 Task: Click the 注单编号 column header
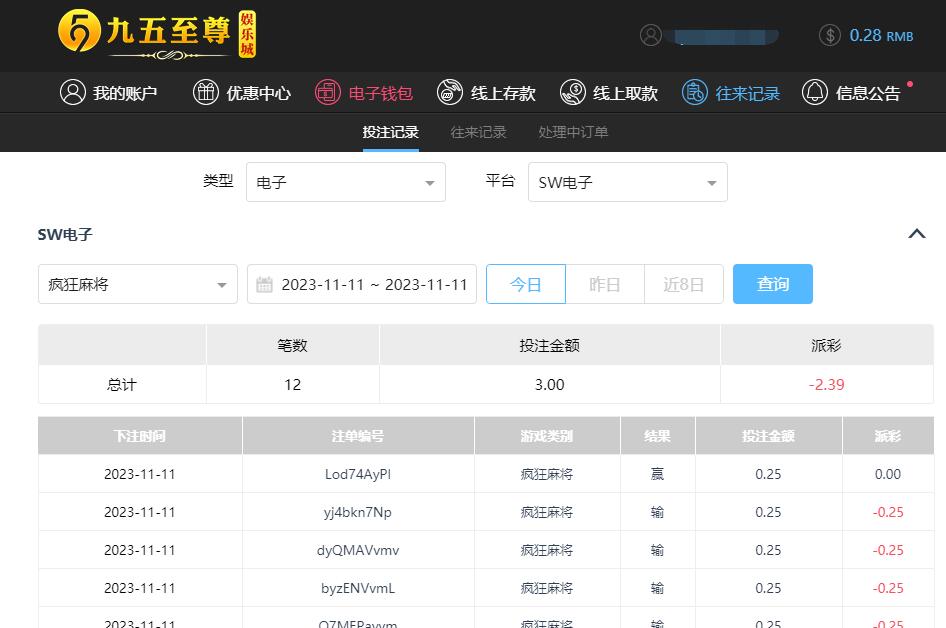point(358,436)
